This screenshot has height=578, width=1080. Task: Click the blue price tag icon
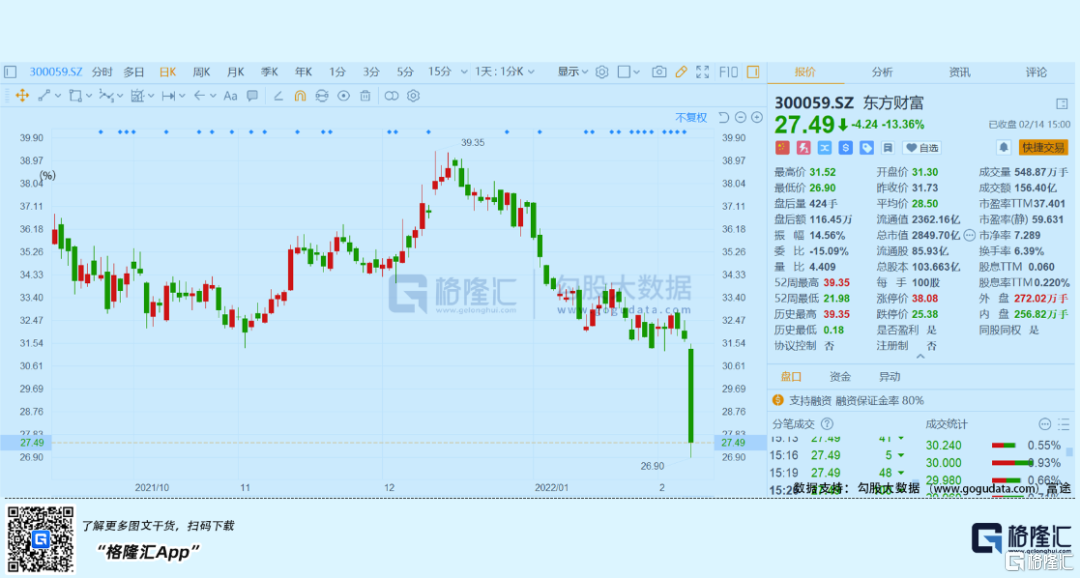click(866, 147)
